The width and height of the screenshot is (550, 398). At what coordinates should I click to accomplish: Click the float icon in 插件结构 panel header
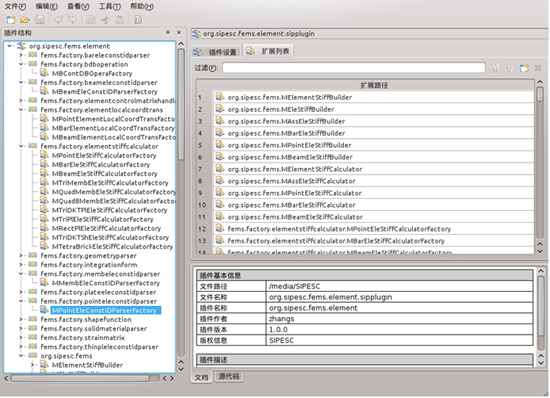168,33
